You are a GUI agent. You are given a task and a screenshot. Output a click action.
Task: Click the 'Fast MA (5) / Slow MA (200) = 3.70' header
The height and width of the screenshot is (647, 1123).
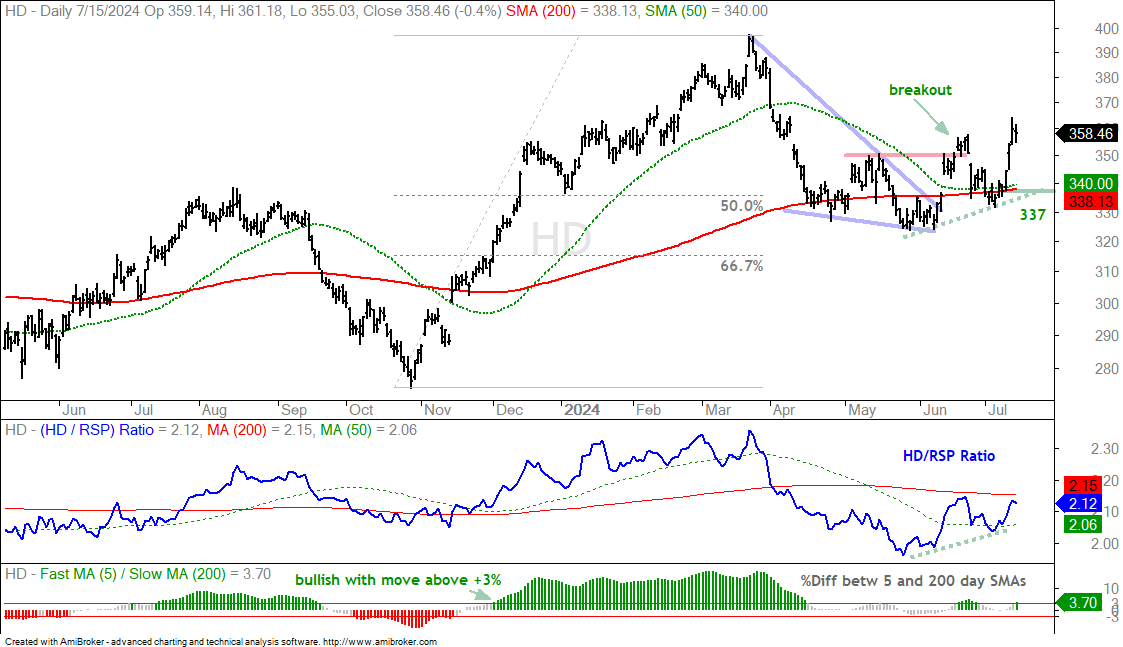coord(155,574)
